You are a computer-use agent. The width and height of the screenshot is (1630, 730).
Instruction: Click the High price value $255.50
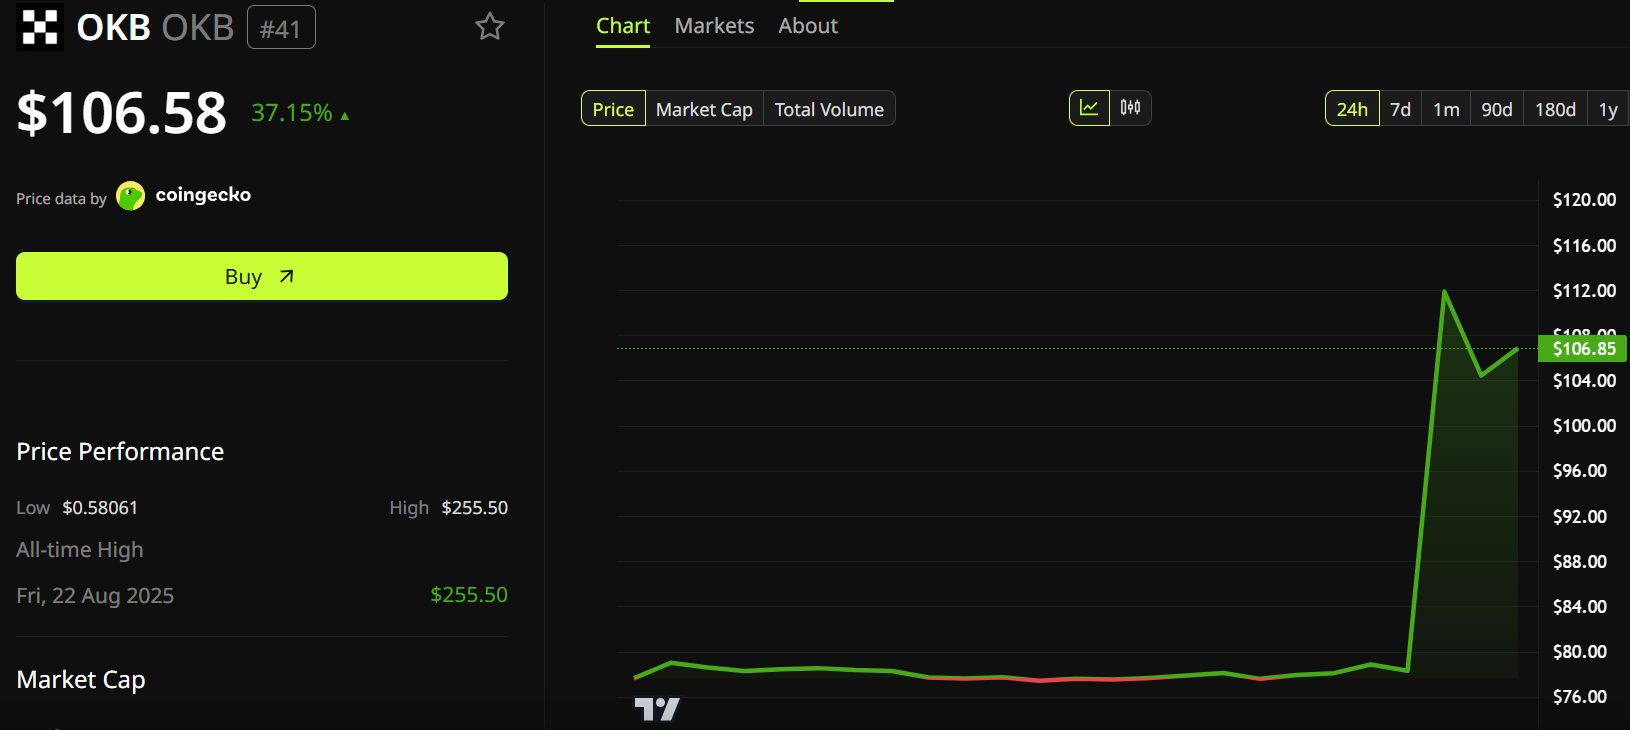[x=475, y=508]
